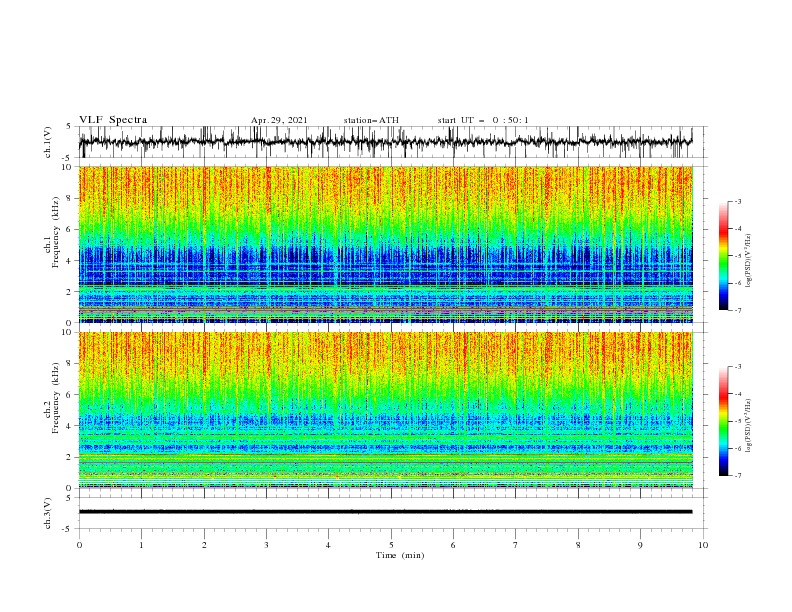
Task: Click time axis tick label 0
Action: pyautogui.click(x=79, y=545)
